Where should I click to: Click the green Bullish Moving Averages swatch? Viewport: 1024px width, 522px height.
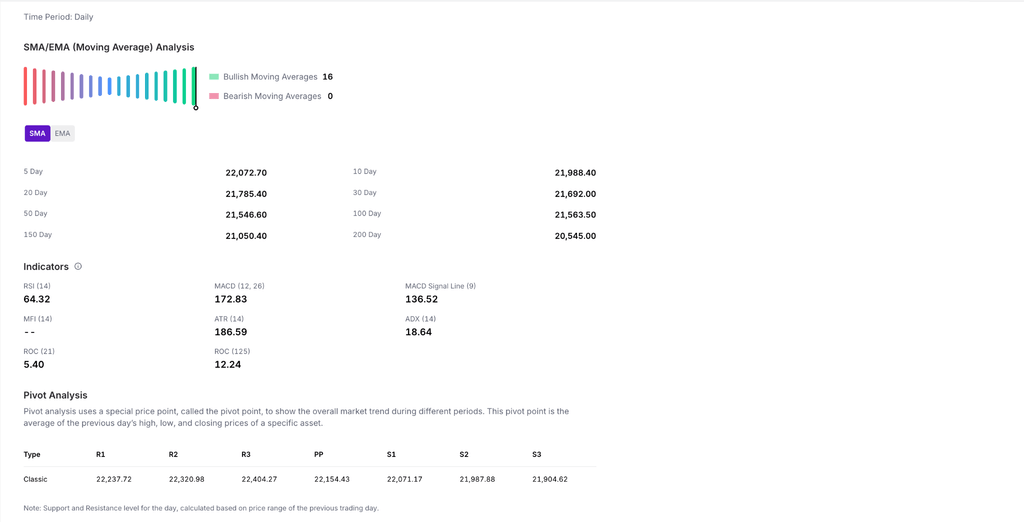(x=214, y=77)
